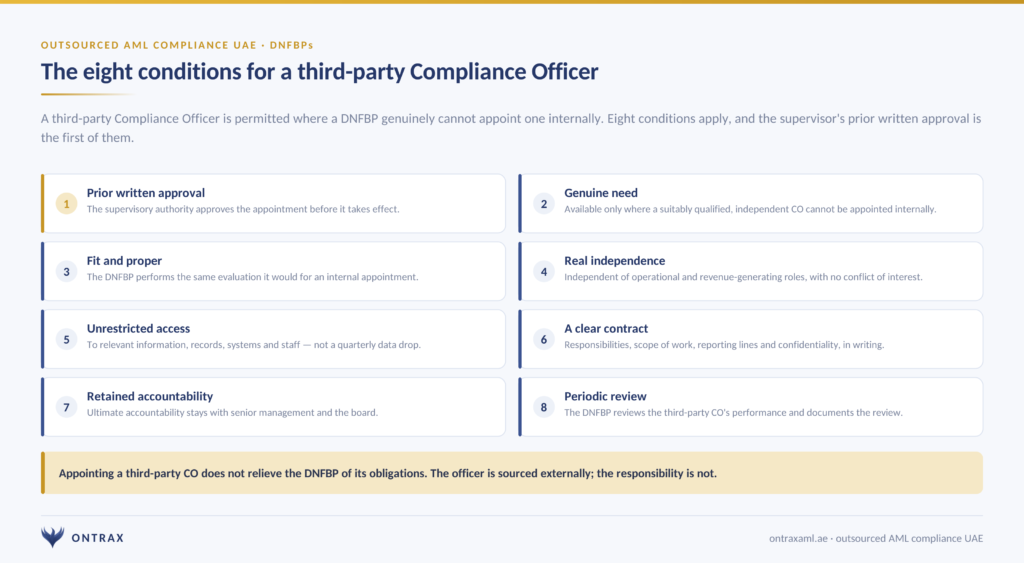The image size is (1024, 563).
Task: Select the 'Fit and proper' card title
Action: click(124, 261)
